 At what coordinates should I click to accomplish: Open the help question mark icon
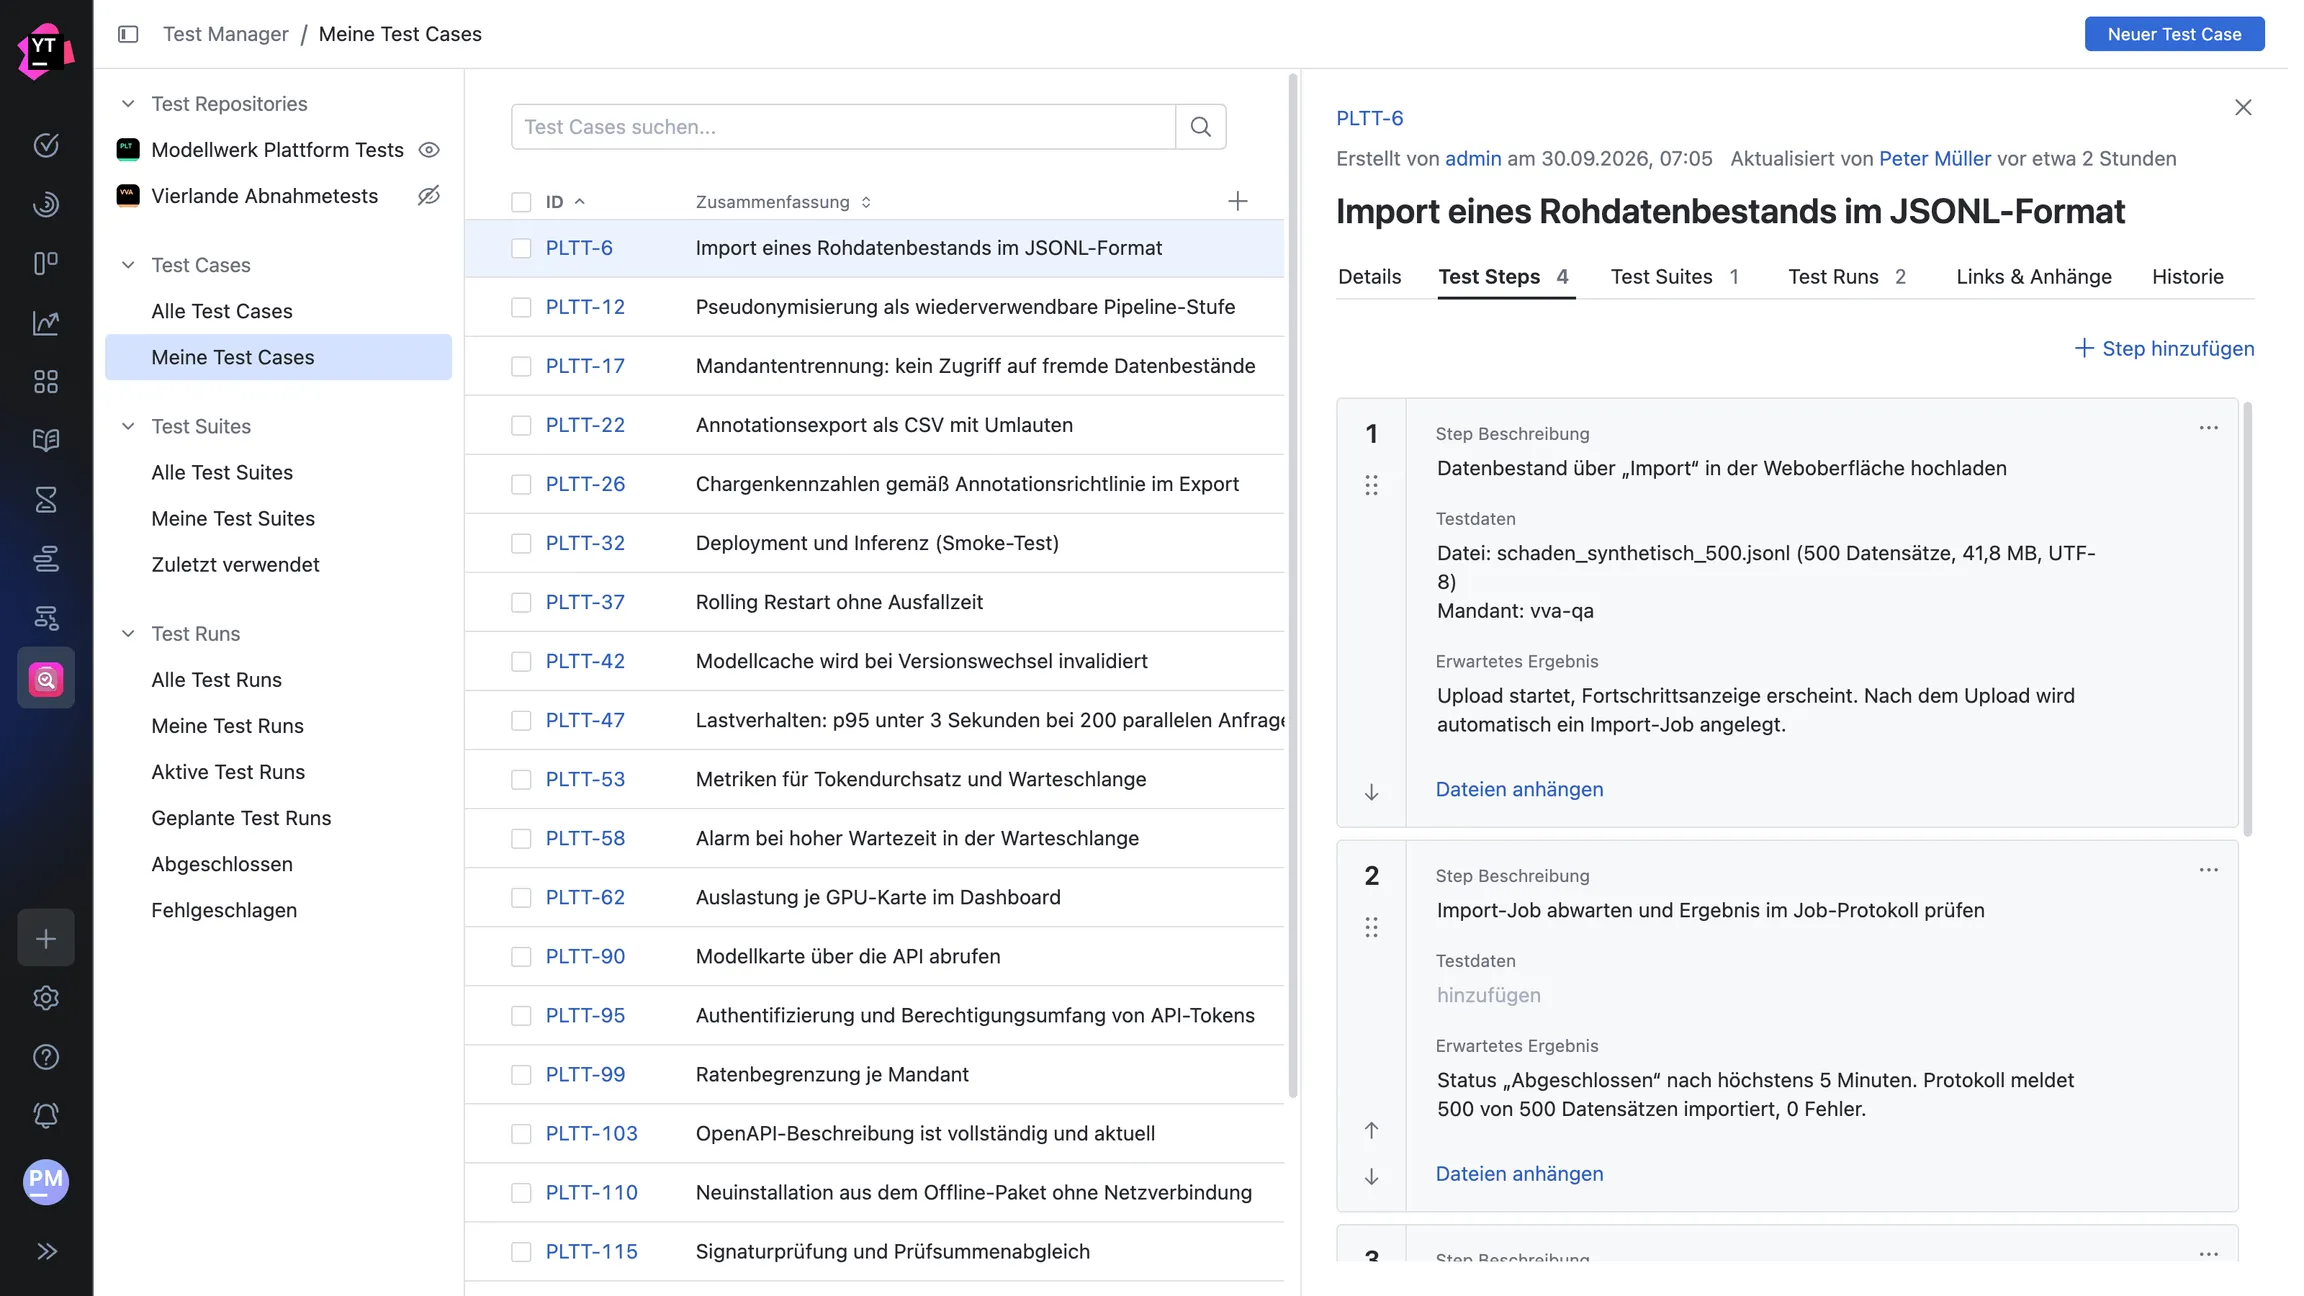click(46, 1056)
